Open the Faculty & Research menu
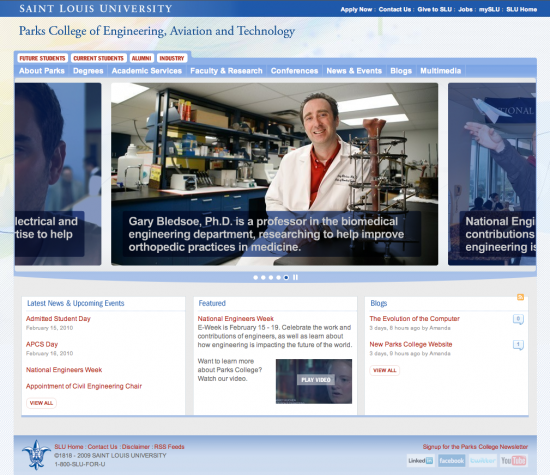The image size is (550, 475). point(226,71)
